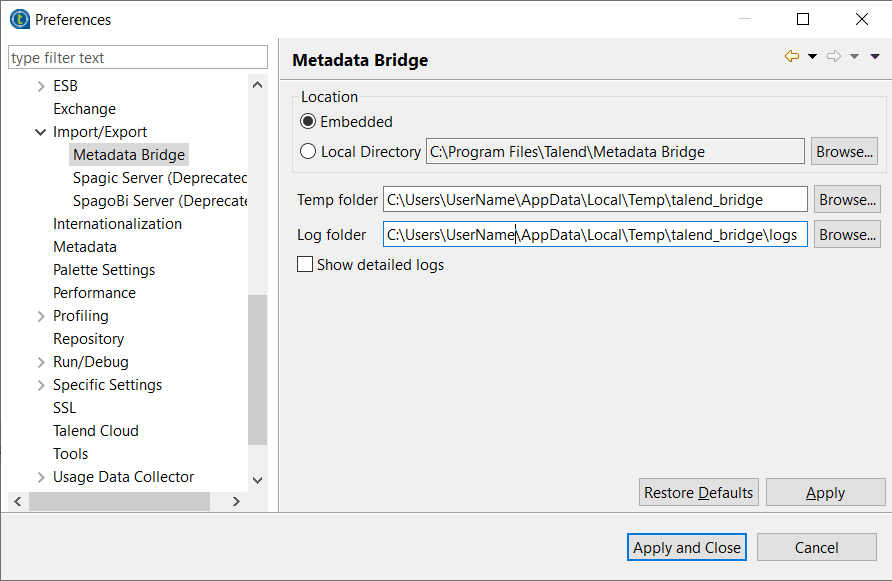Open the back history dropdown arrow
The image size is (892, 581).
812,57
